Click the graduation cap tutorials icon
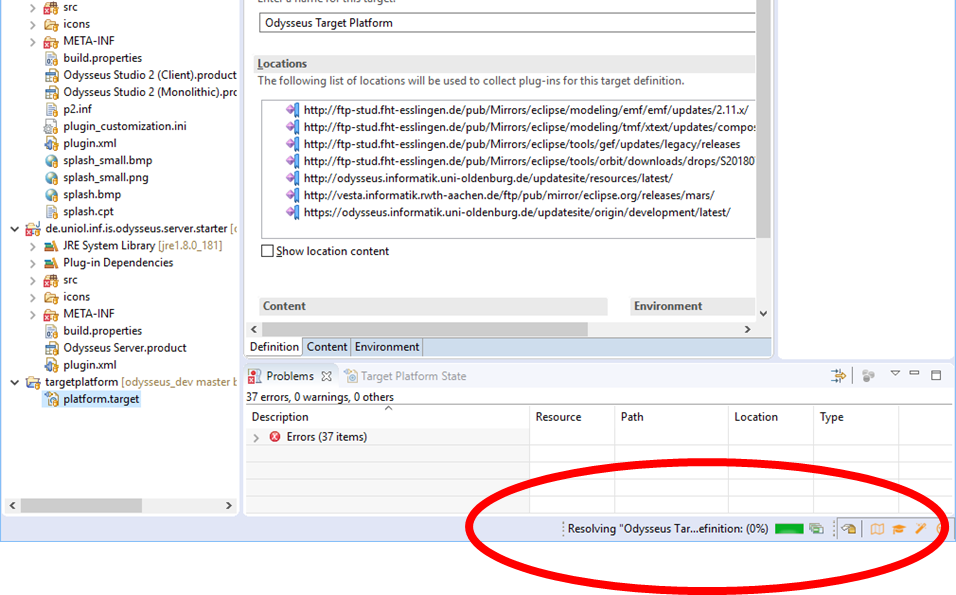This screenshot has height=595, width=956. tap(899, 529)
